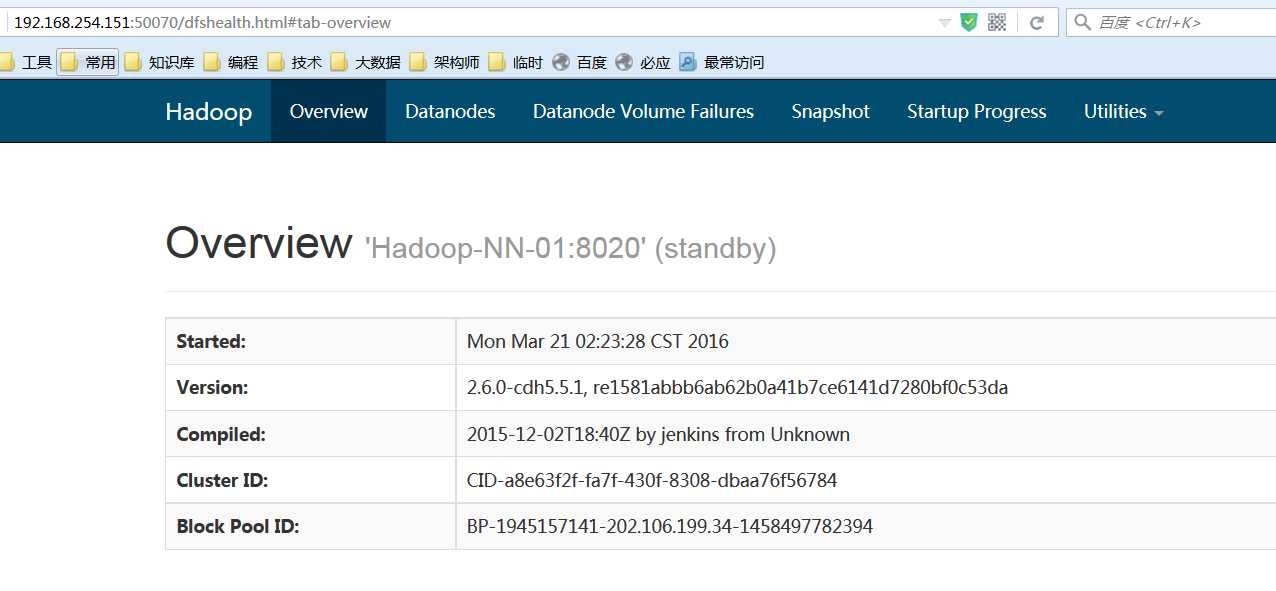Open the 百度 bookmark
1276x591 pixels.
580,62
